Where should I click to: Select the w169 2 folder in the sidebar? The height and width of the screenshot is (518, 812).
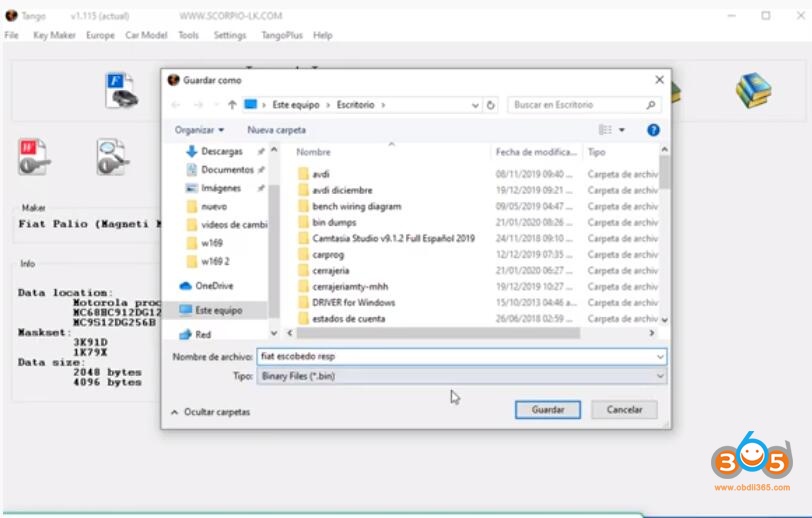coord(215,261)
